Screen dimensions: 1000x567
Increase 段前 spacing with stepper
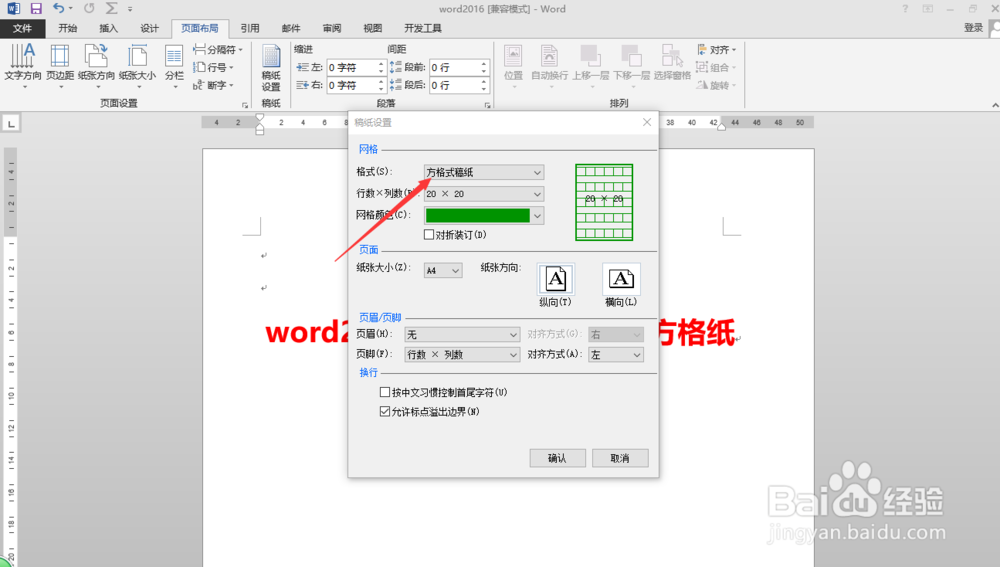(x=483, y=64)
